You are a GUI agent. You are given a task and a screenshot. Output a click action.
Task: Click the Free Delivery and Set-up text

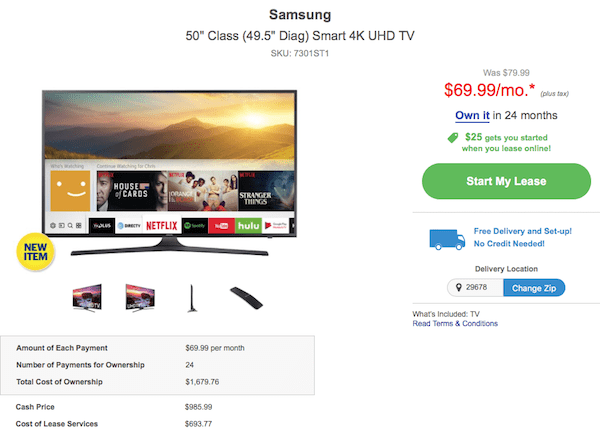523,231
